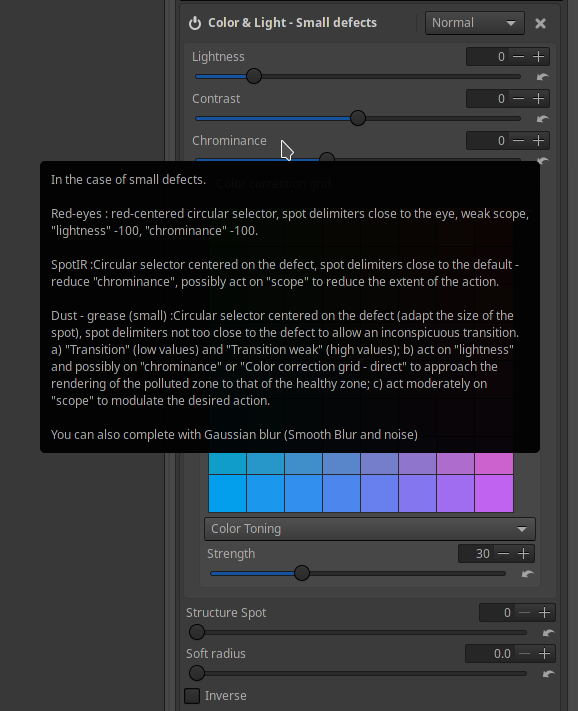Increase Chrominance with plus button
The width and height of the screenshot is (578, 711).
click(539, 141)
